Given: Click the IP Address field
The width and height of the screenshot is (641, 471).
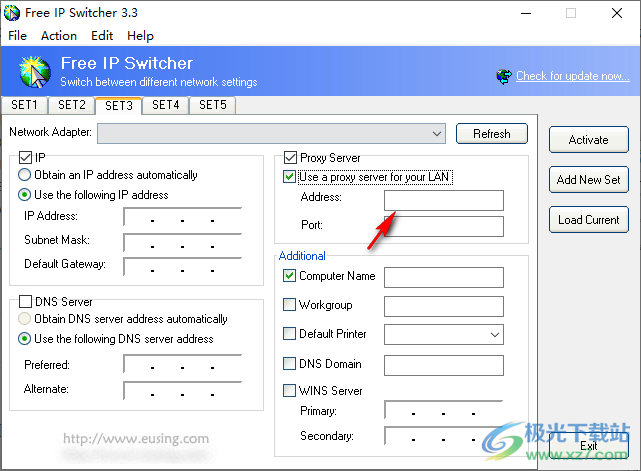Looking at the screenshot, I should pos(182,217).
